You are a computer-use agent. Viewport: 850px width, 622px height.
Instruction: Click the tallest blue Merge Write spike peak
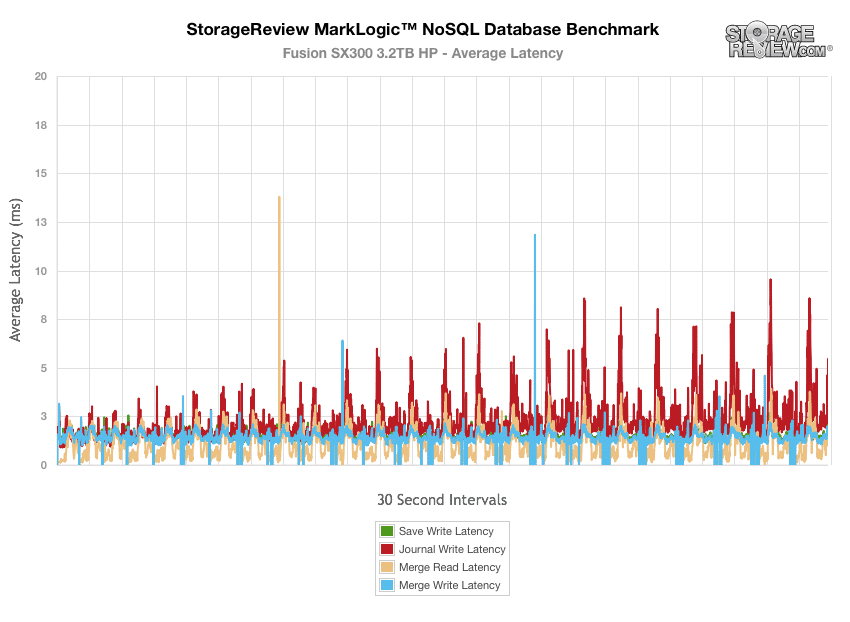[x=535, y=236]
